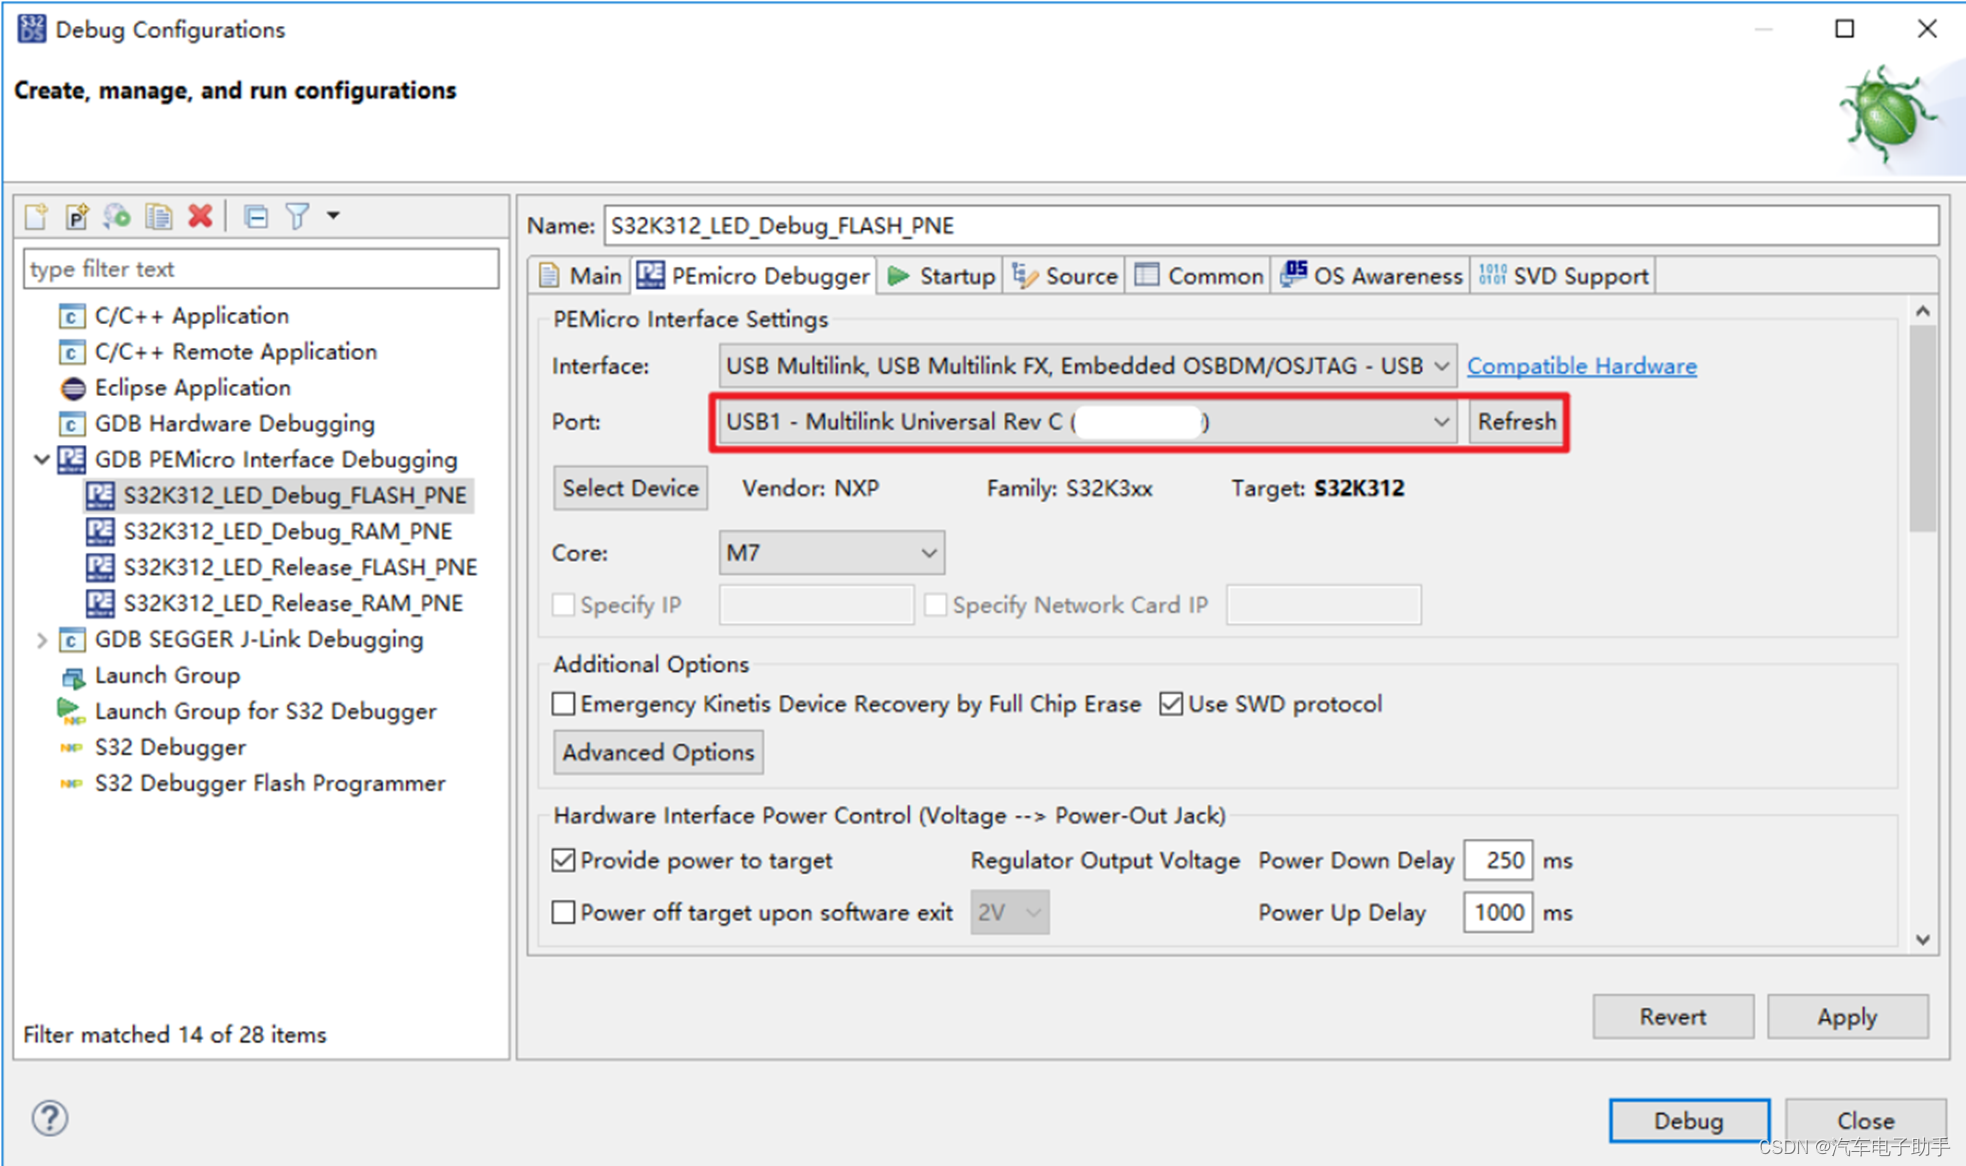Open the SVD Support tab
This screenshot has height=1166, width=1966.
coord(1564,276)
